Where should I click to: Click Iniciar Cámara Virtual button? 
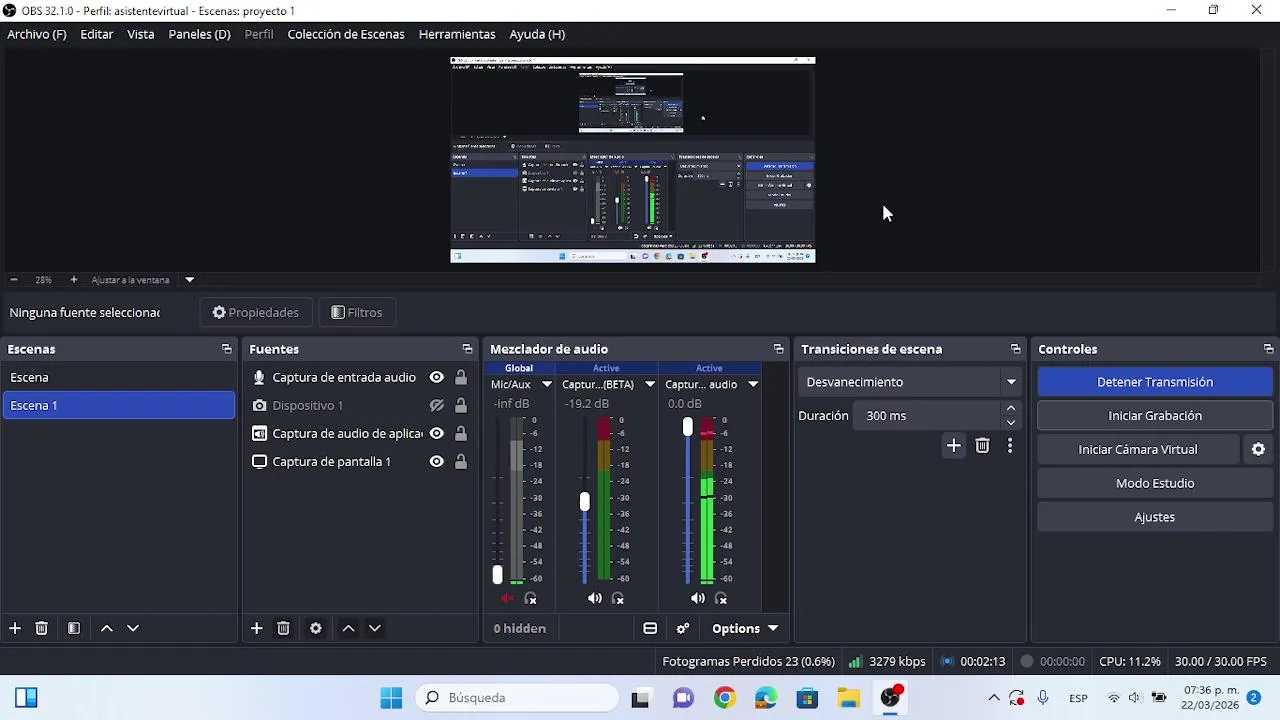1138,450
